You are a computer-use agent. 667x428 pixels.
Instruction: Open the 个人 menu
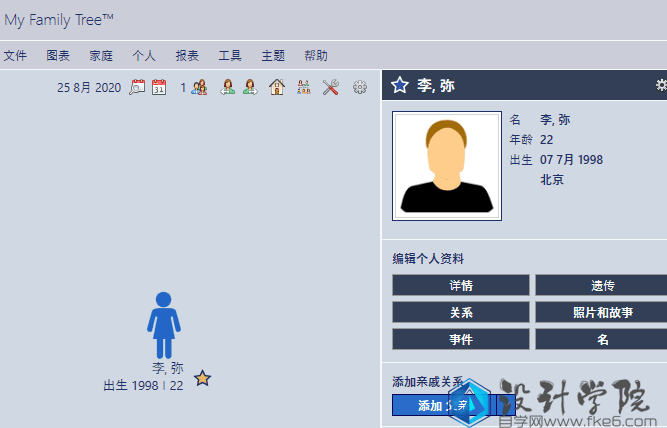[144, 55]
